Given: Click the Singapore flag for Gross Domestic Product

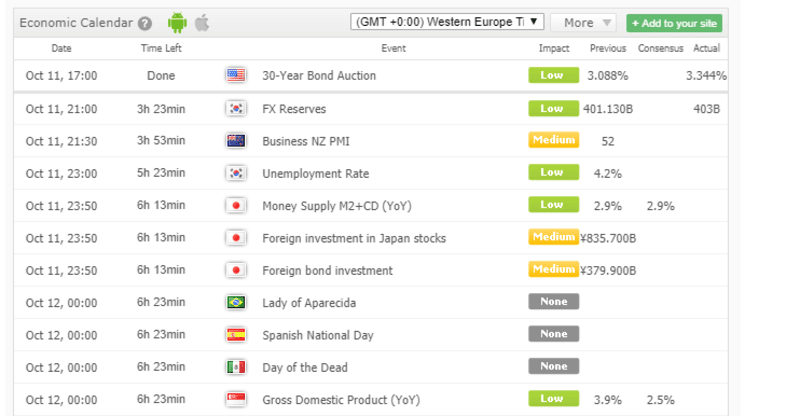Looking at the screenshot, I should click(x=236, y=399).
